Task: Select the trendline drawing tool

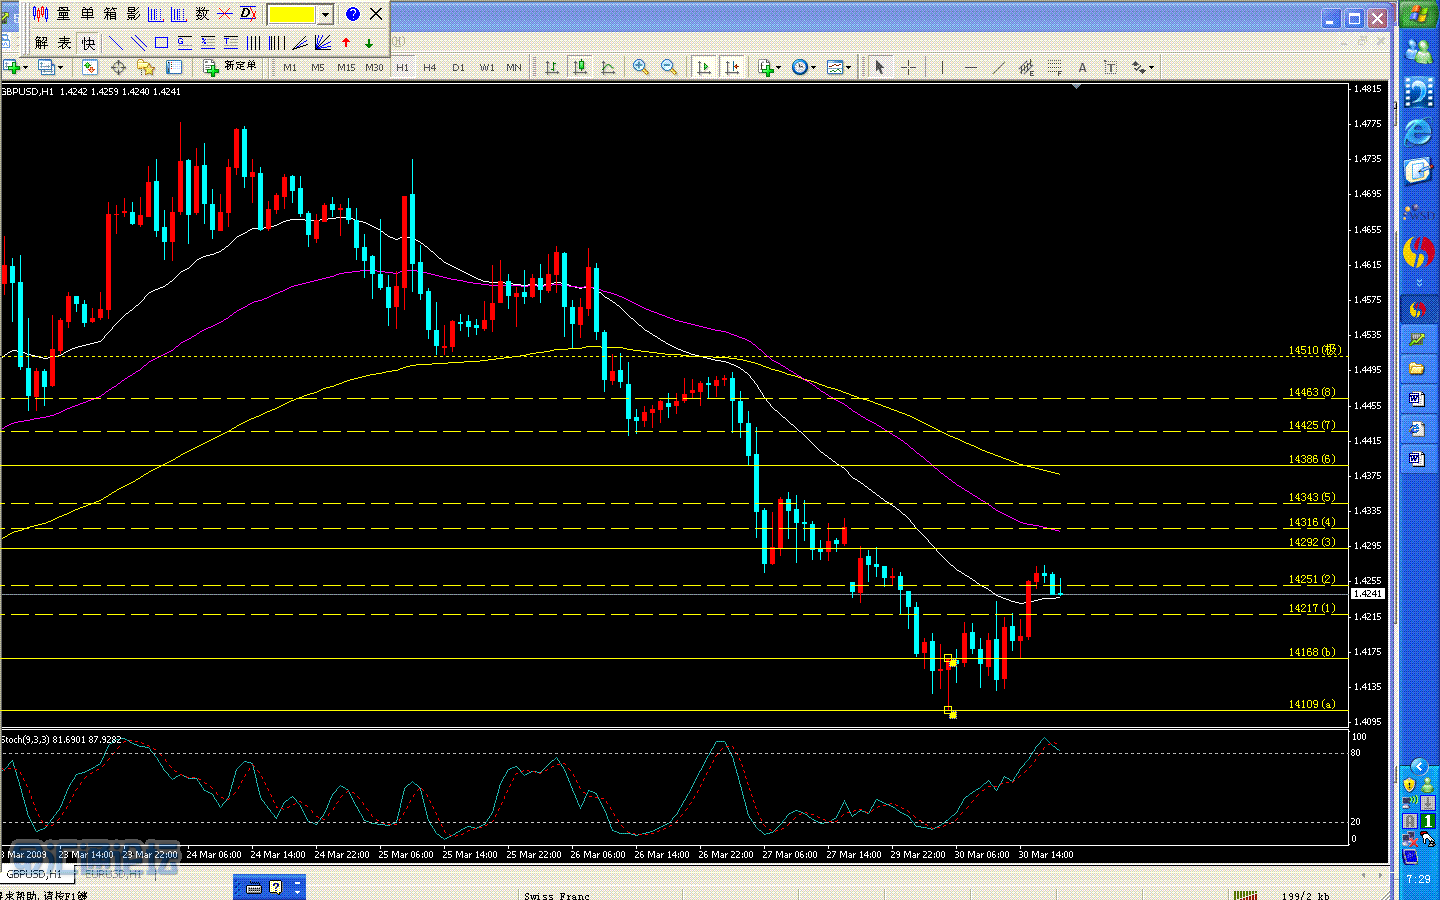Action: pos(998,67)
